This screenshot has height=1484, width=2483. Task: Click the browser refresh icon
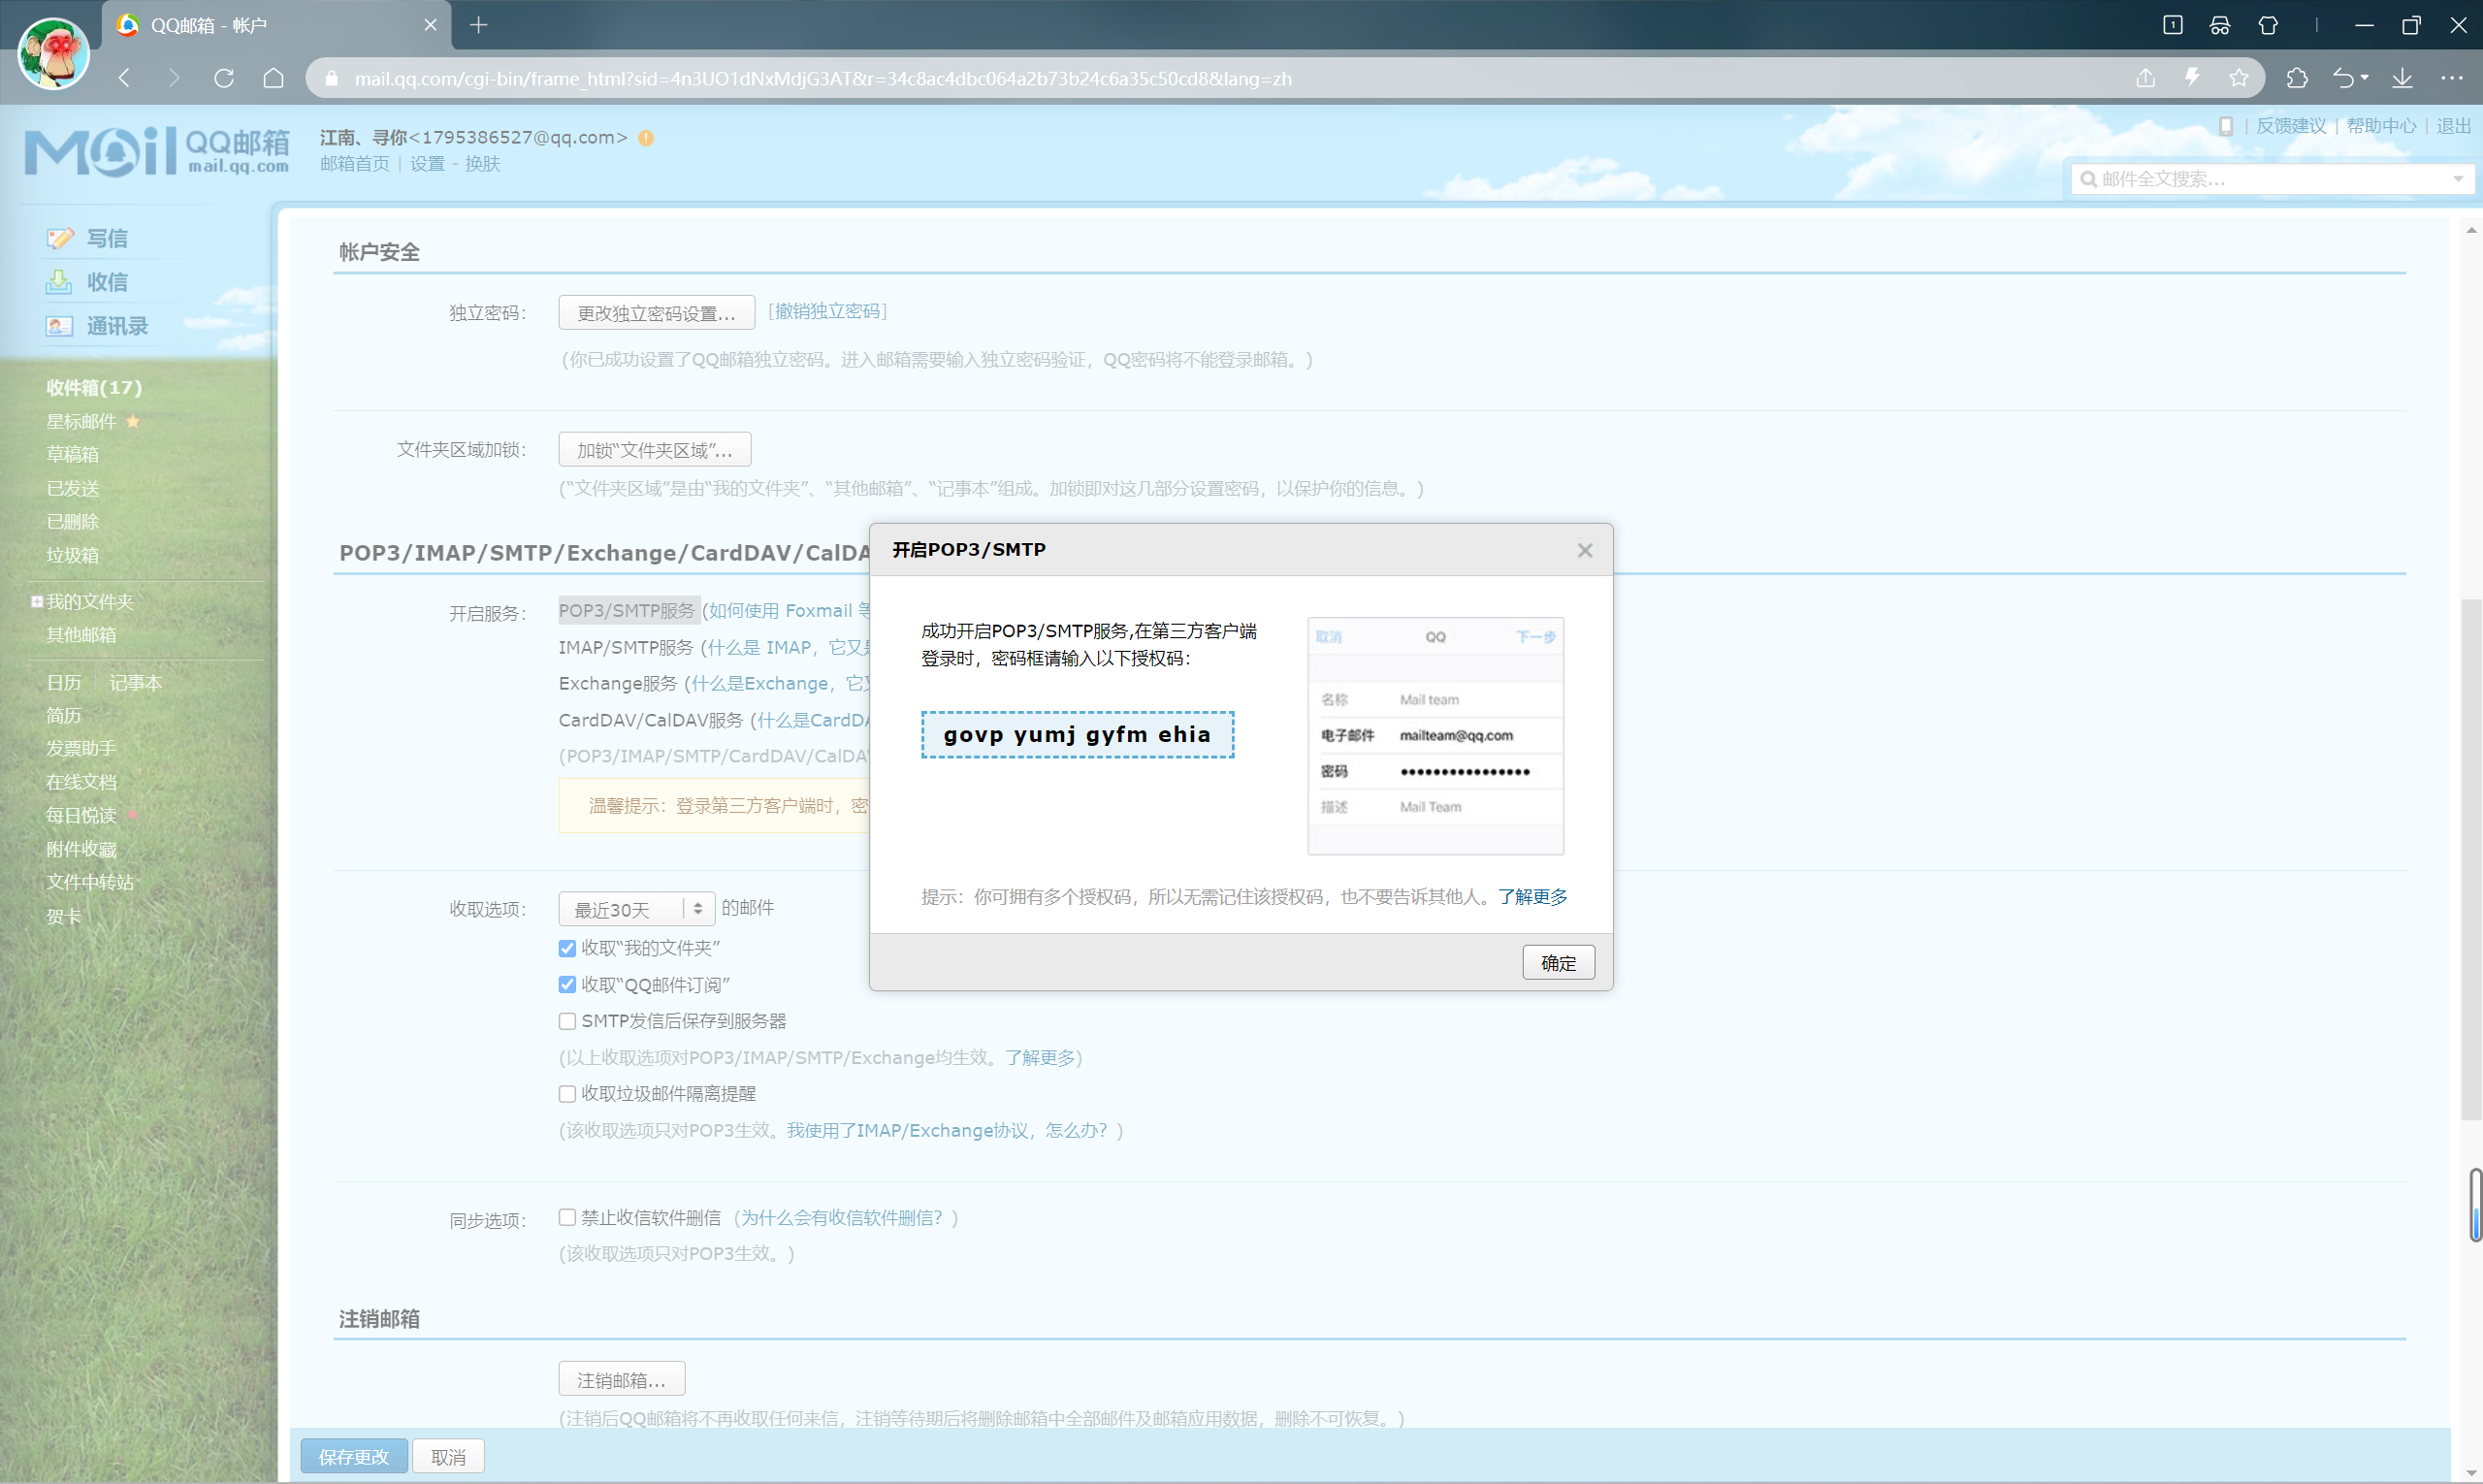pyautogui.click(x=224, y=78)
